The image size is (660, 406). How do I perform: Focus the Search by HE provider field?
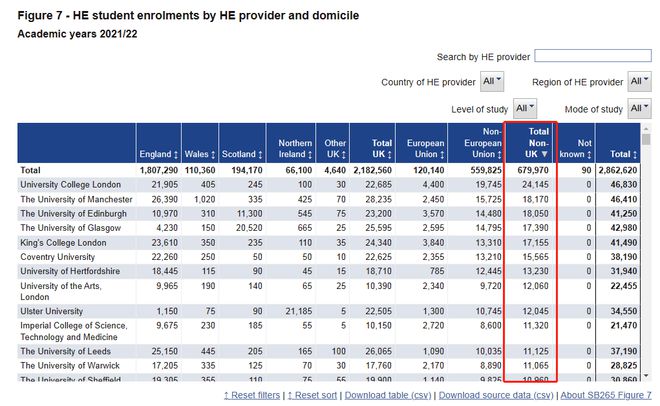click(593, 56)
